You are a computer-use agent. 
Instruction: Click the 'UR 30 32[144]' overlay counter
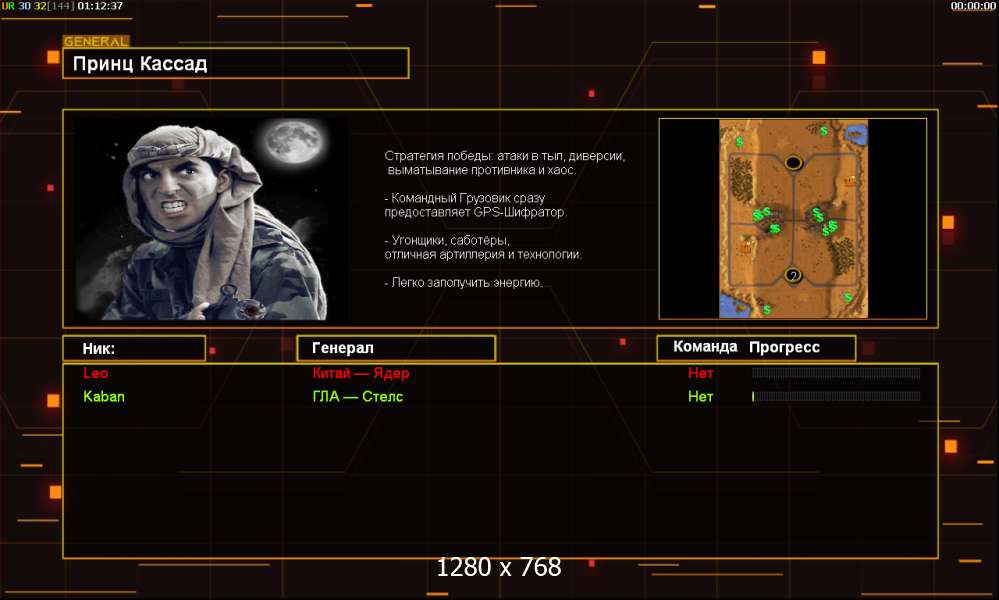point(38,6)
